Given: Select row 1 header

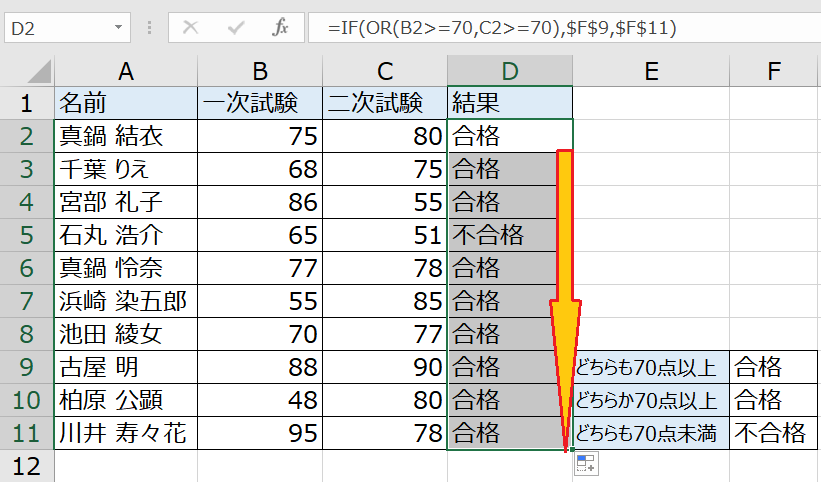Looking at the screenshot, I should tap(26, 103).
